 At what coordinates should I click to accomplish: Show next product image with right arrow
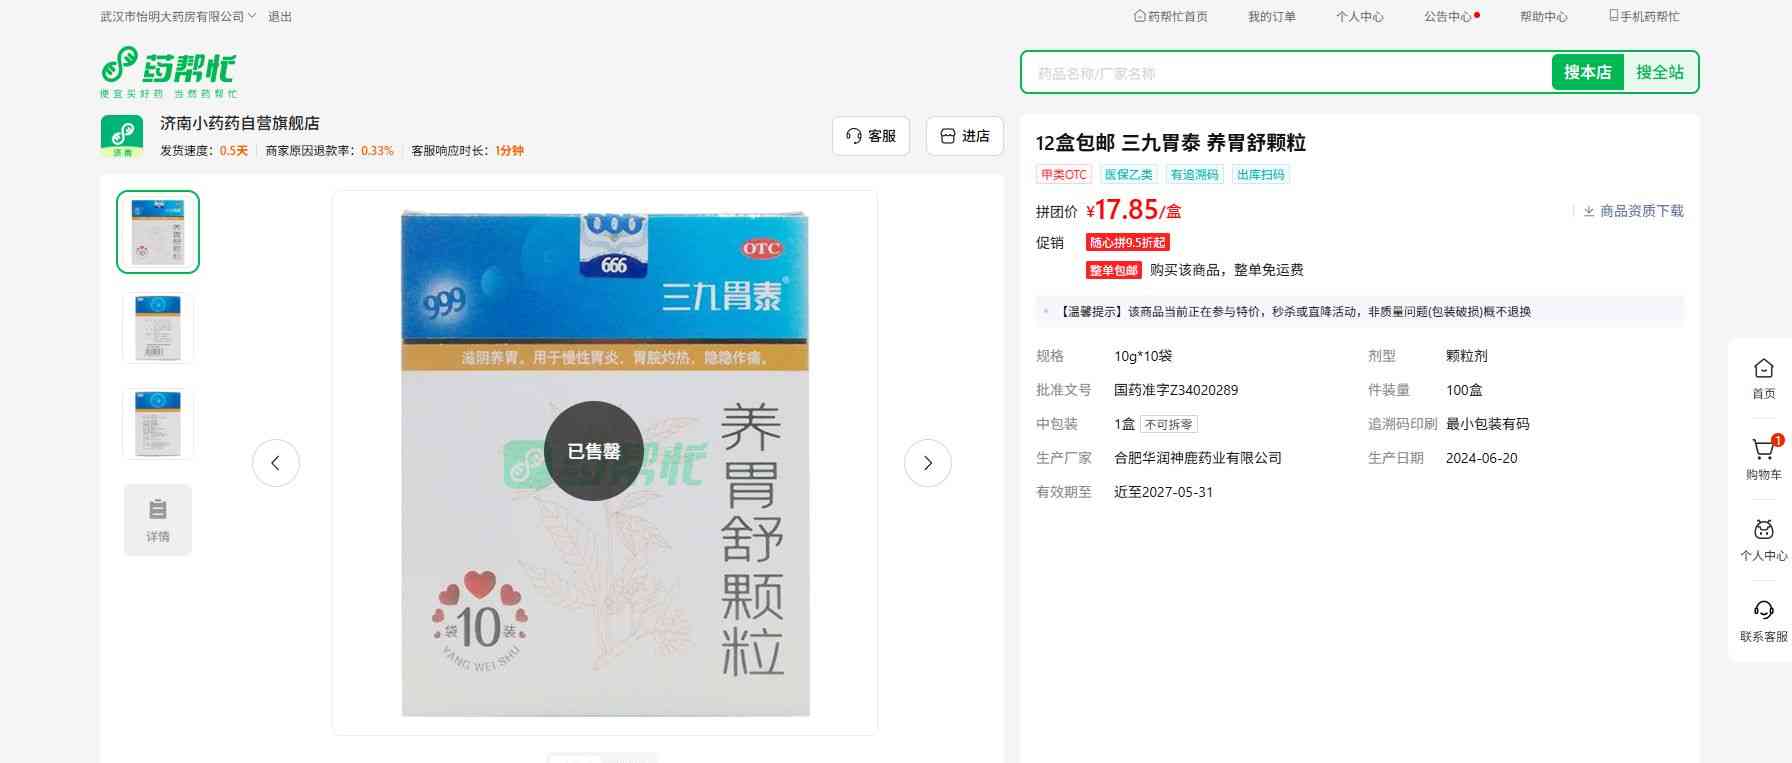click(927, 463)
